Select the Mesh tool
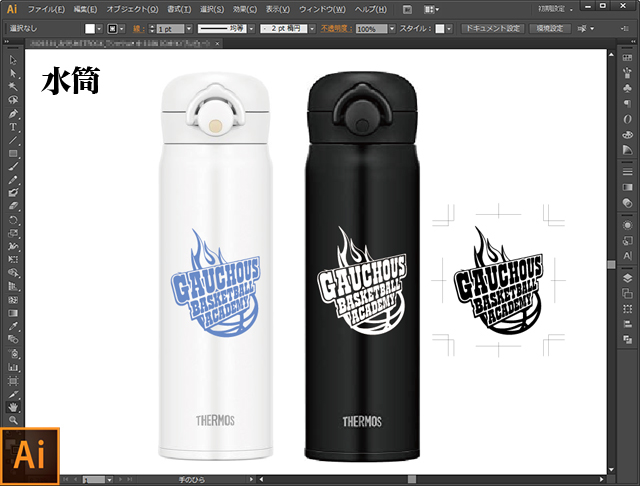This screenshot has width=640, height=486. pos(13,300)
